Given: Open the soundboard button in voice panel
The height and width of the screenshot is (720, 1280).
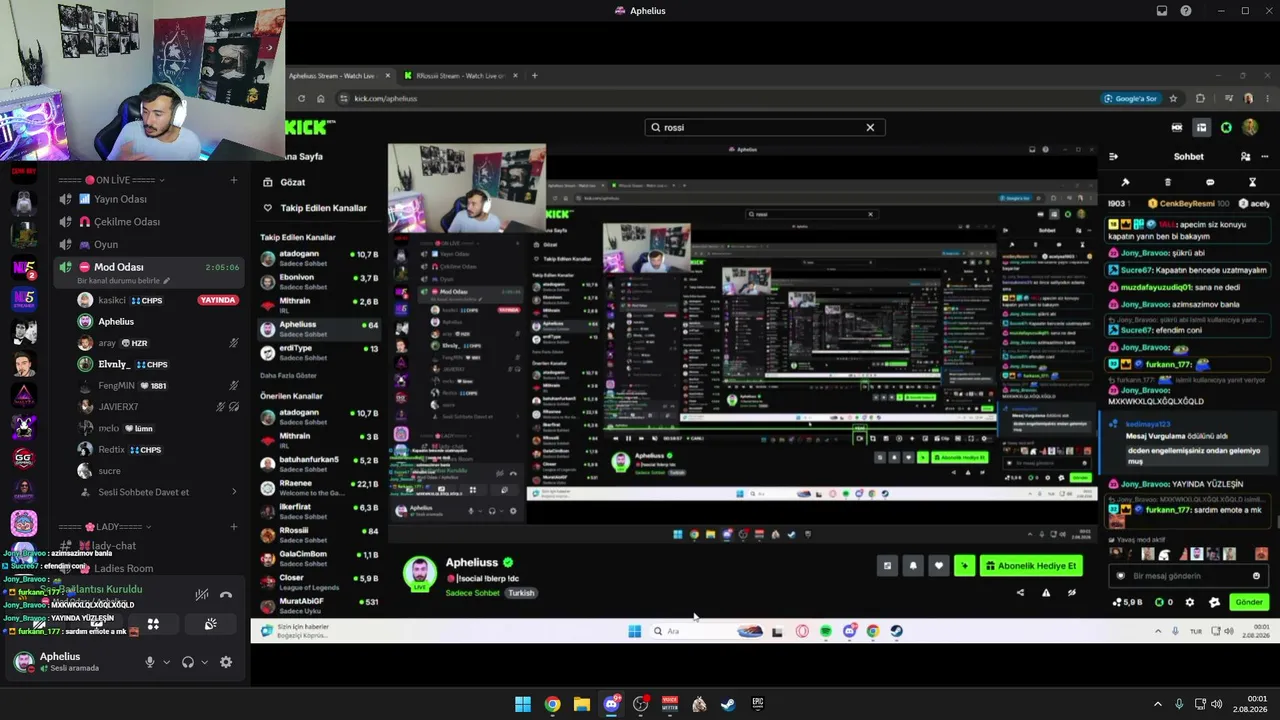Looking at the screenshot, I should pyautogui.click(x=211, y=624).
